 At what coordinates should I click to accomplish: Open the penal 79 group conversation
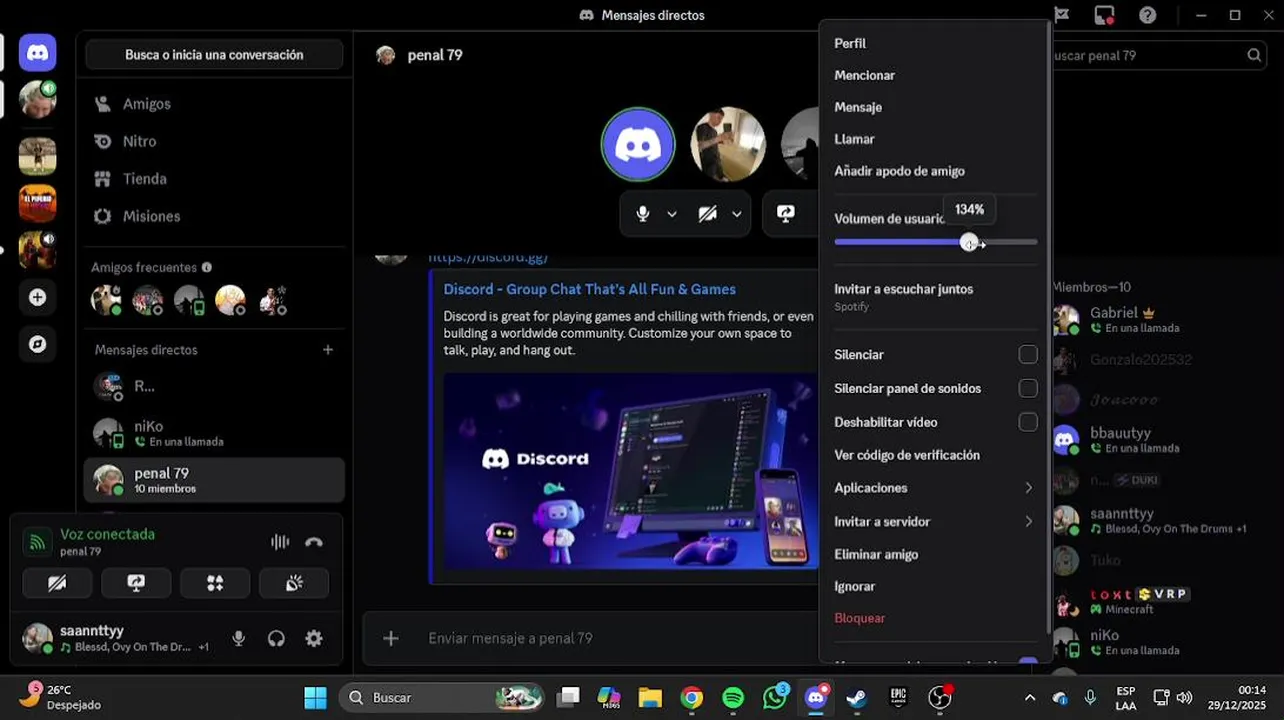(214, 480)
